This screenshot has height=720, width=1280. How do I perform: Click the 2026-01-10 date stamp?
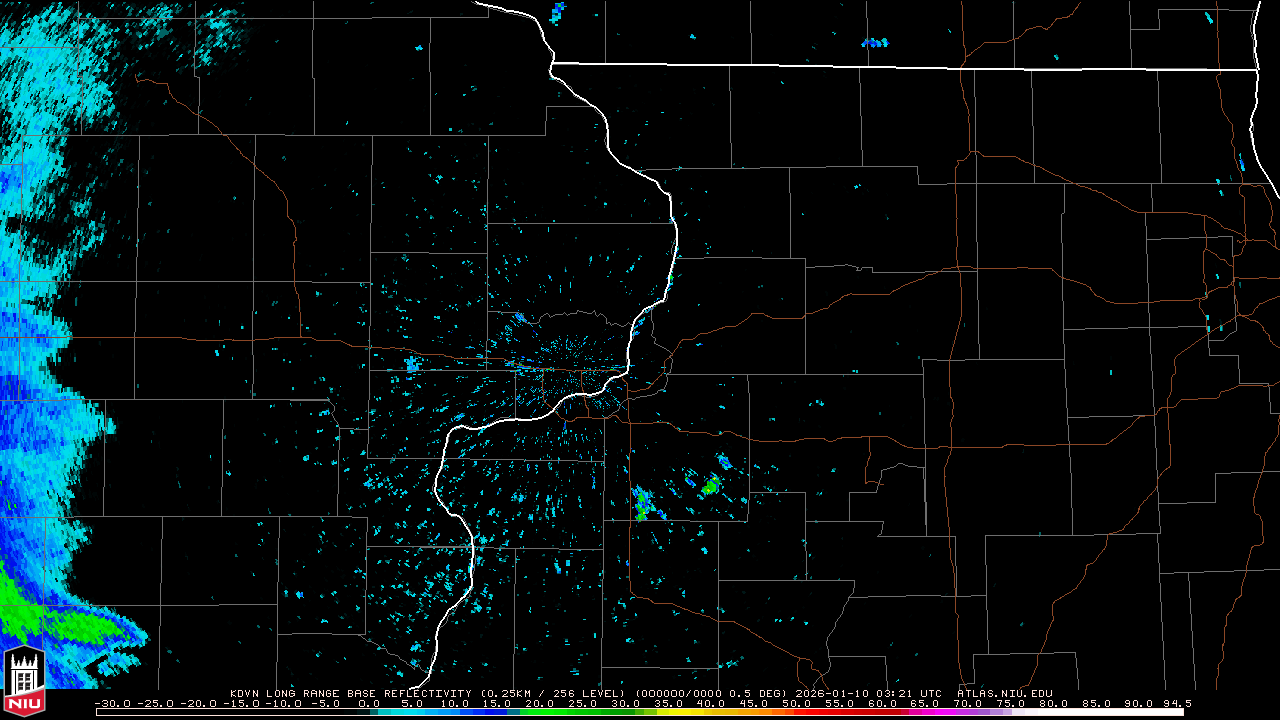[833, 693]
